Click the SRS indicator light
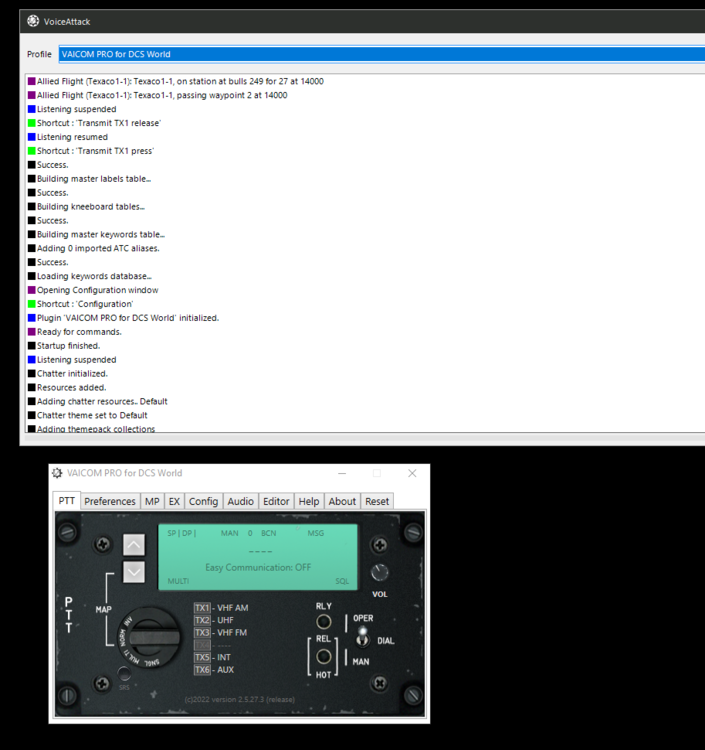705x750 pixels. [124, 674]
